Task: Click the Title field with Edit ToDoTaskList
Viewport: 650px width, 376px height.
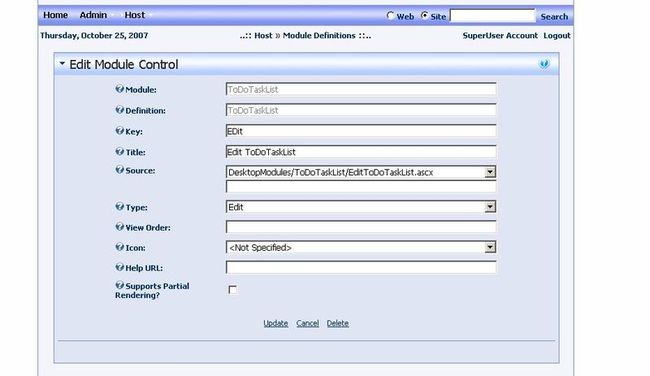Action: (x=361, y=152)
